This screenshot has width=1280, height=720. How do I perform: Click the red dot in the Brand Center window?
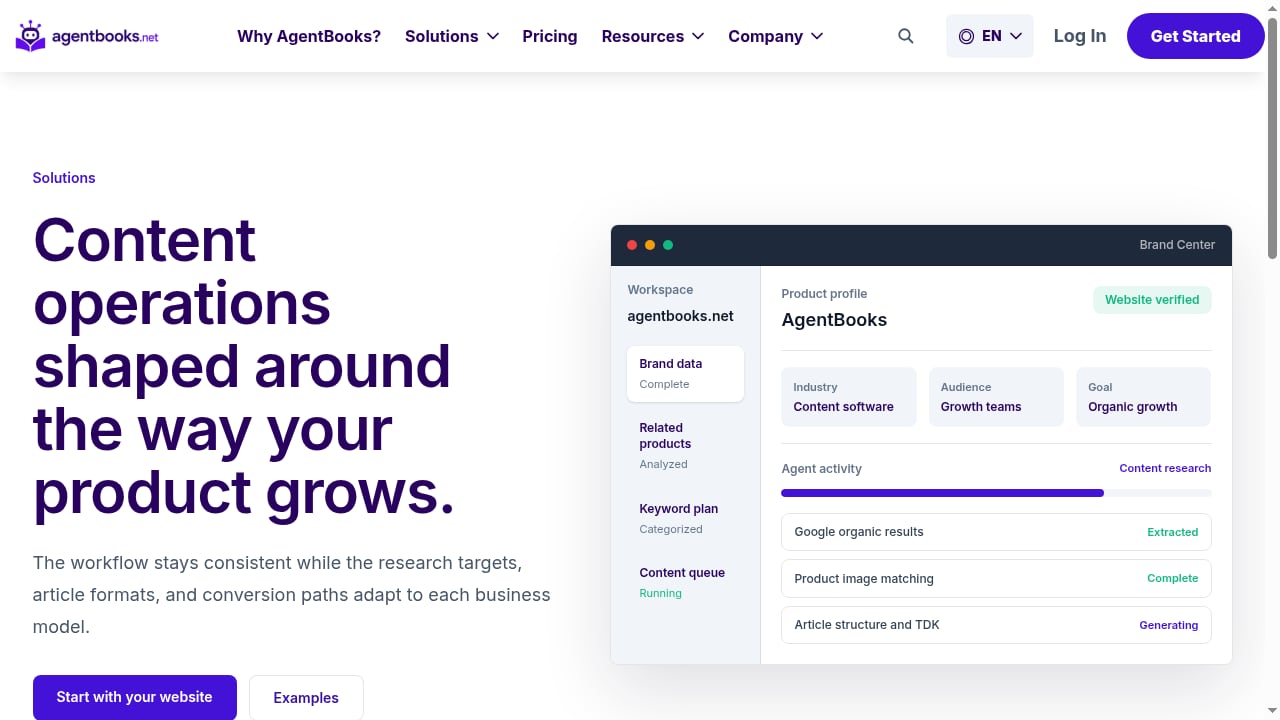tap(632, 245)
